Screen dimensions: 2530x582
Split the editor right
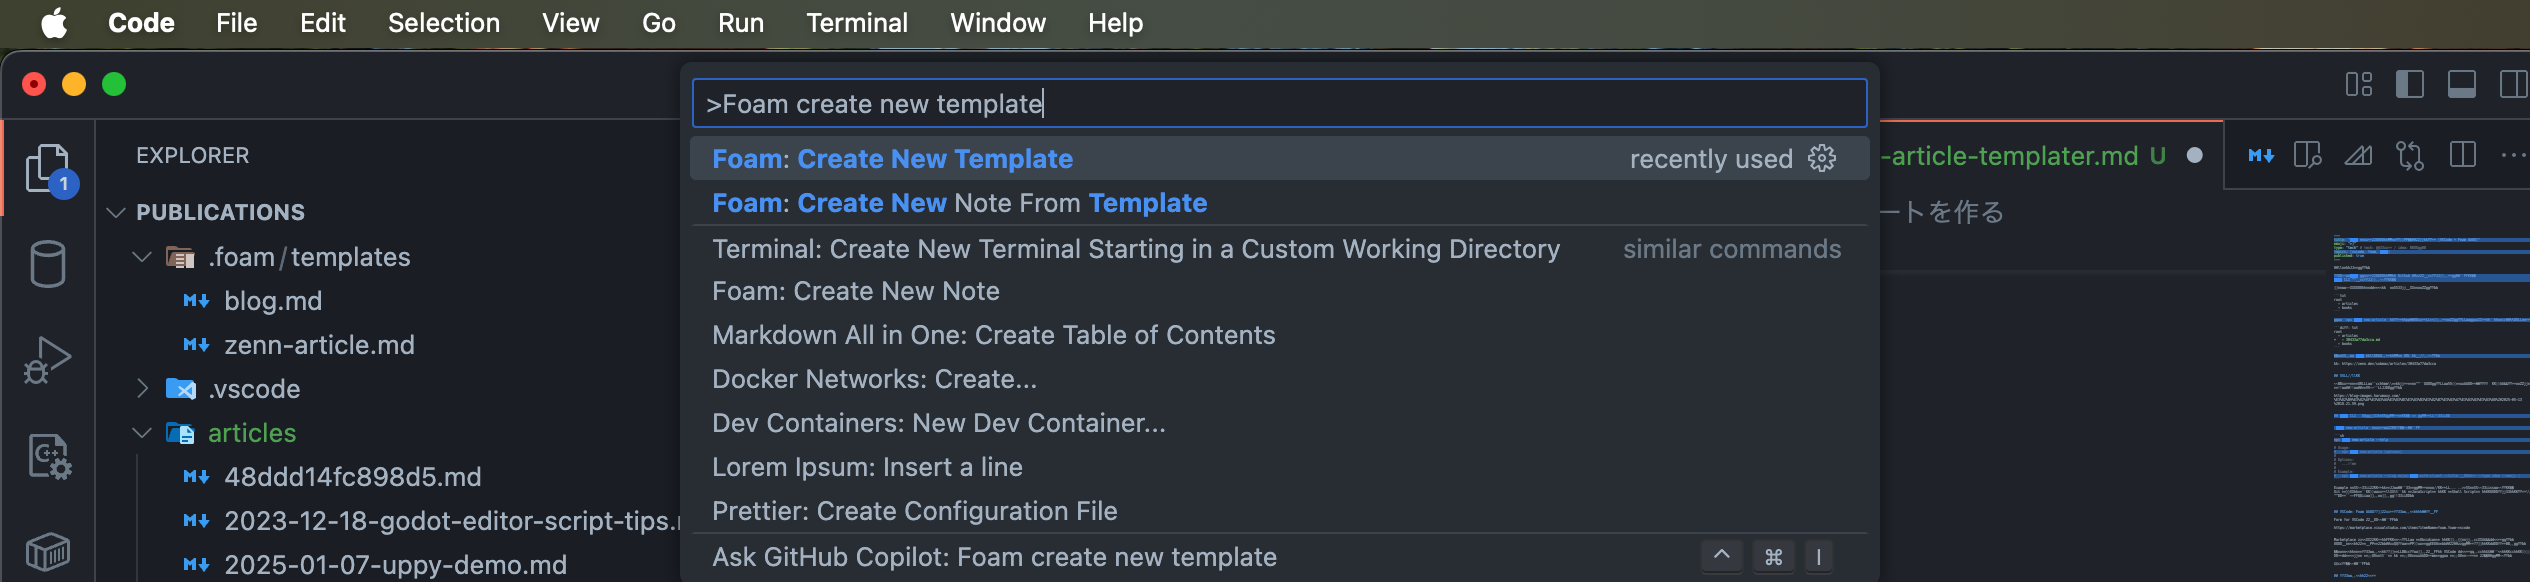2463,156
